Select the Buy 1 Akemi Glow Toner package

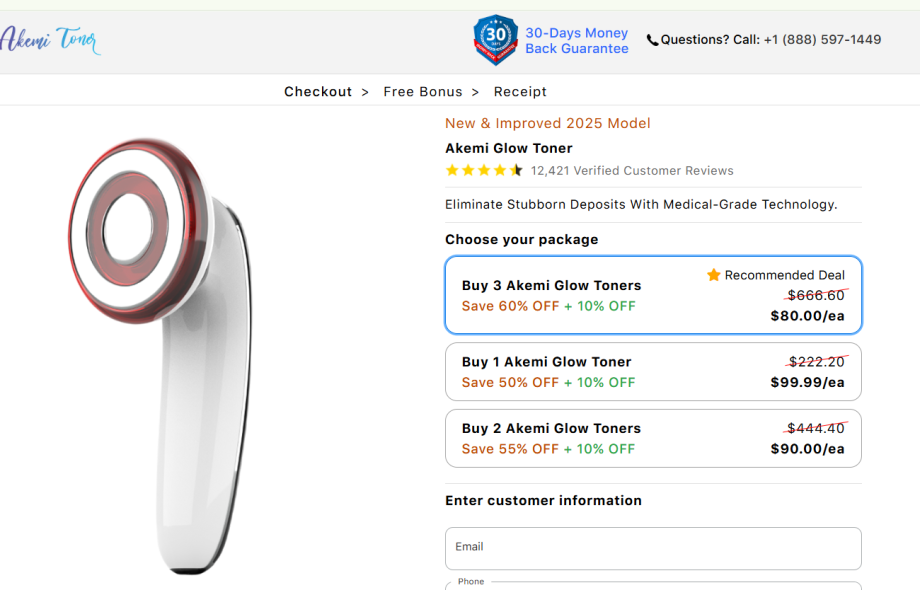pos(653,372)
